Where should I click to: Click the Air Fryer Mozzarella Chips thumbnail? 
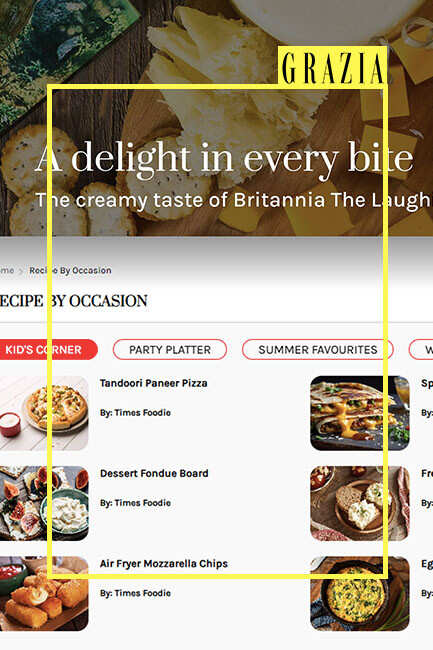point(44,594)
